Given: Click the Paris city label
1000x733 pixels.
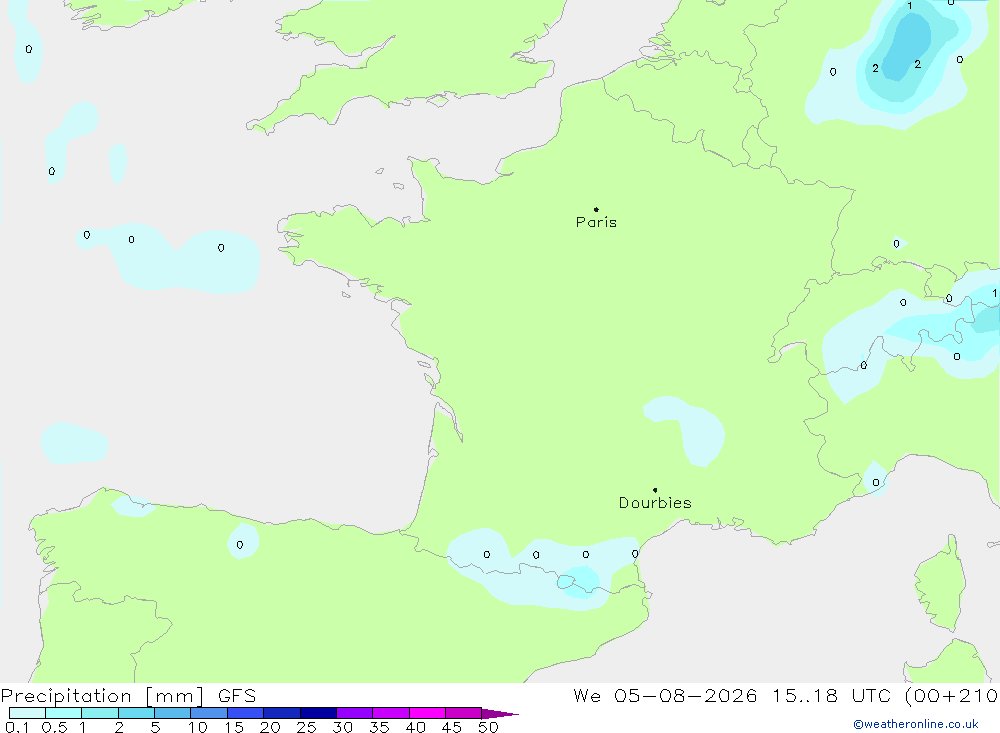Looking at the screenshot, I should click(x=596, y=222).
